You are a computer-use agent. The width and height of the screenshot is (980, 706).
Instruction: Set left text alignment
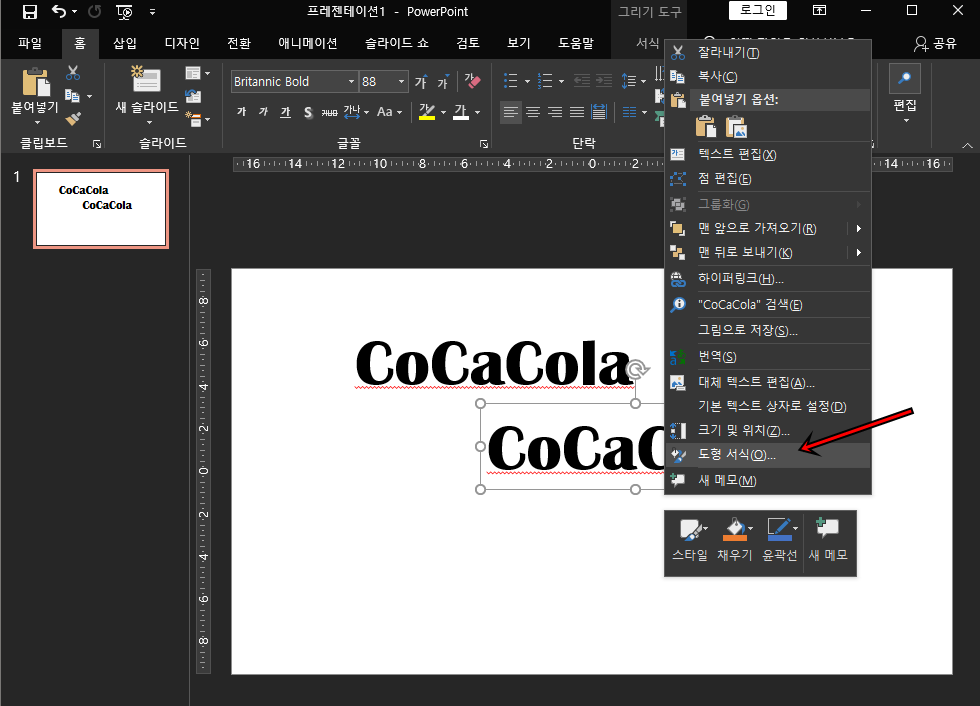[x=511, y=112]
